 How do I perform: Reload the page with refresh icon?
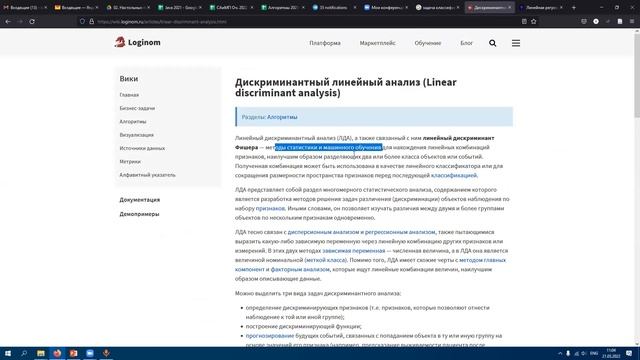pyautogui.click(x=32, y=21)
